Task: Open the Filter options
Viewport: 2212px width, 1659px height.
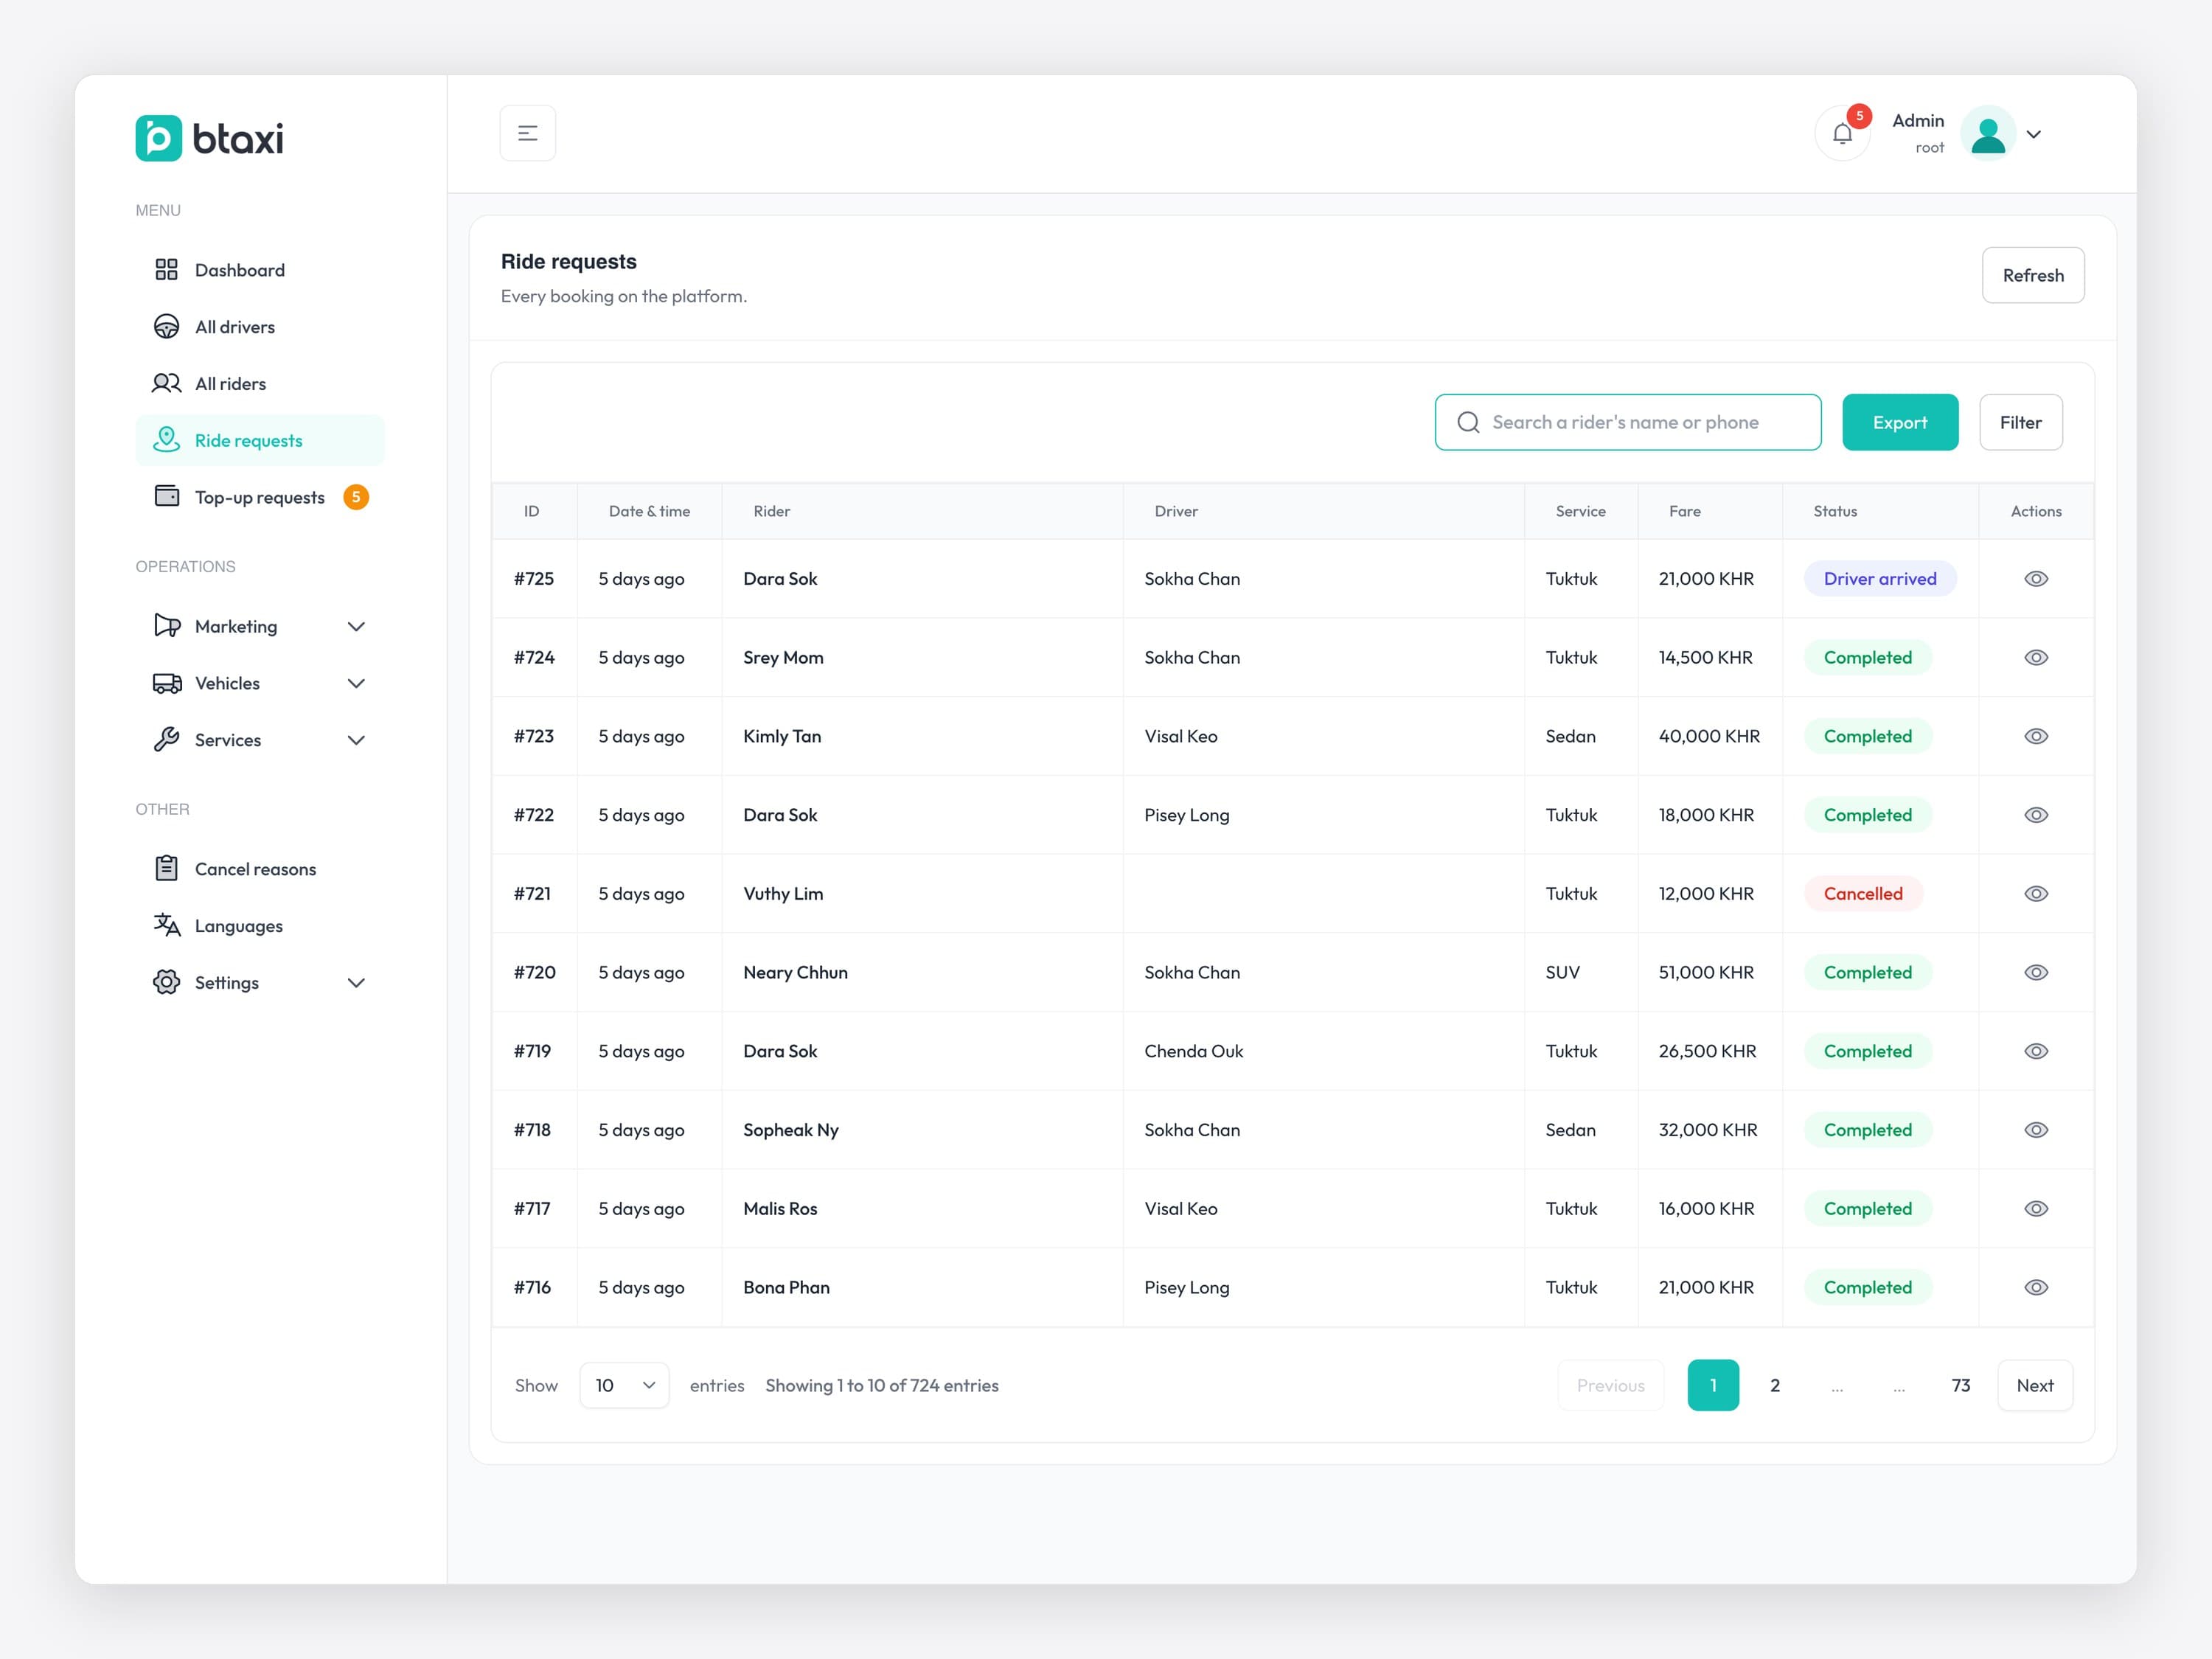Action: click(2021, 422)
